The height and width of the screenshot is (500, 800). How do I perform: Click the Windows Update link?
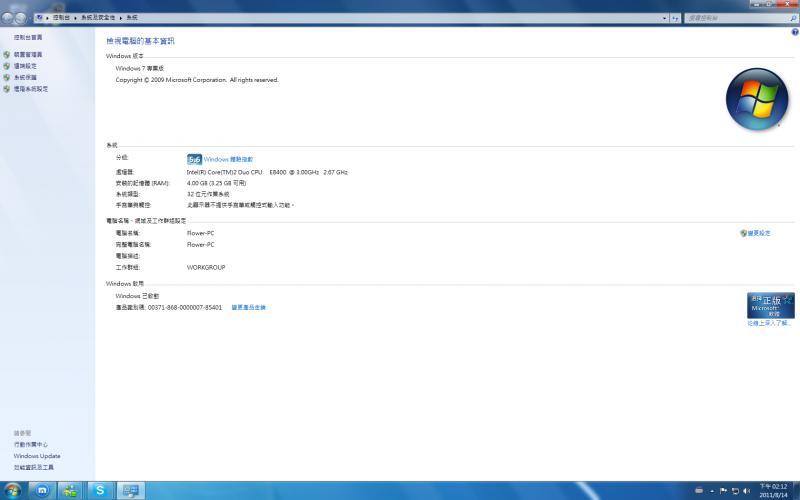tap(37, 456)
